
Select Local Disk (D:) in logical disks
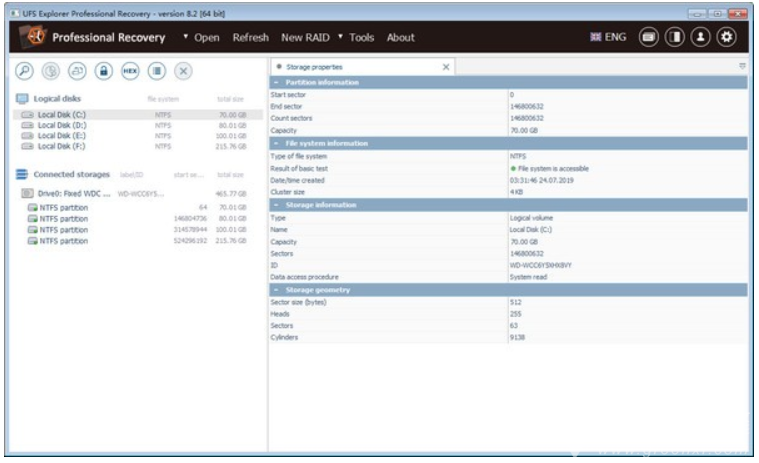(x=138, y=125)
